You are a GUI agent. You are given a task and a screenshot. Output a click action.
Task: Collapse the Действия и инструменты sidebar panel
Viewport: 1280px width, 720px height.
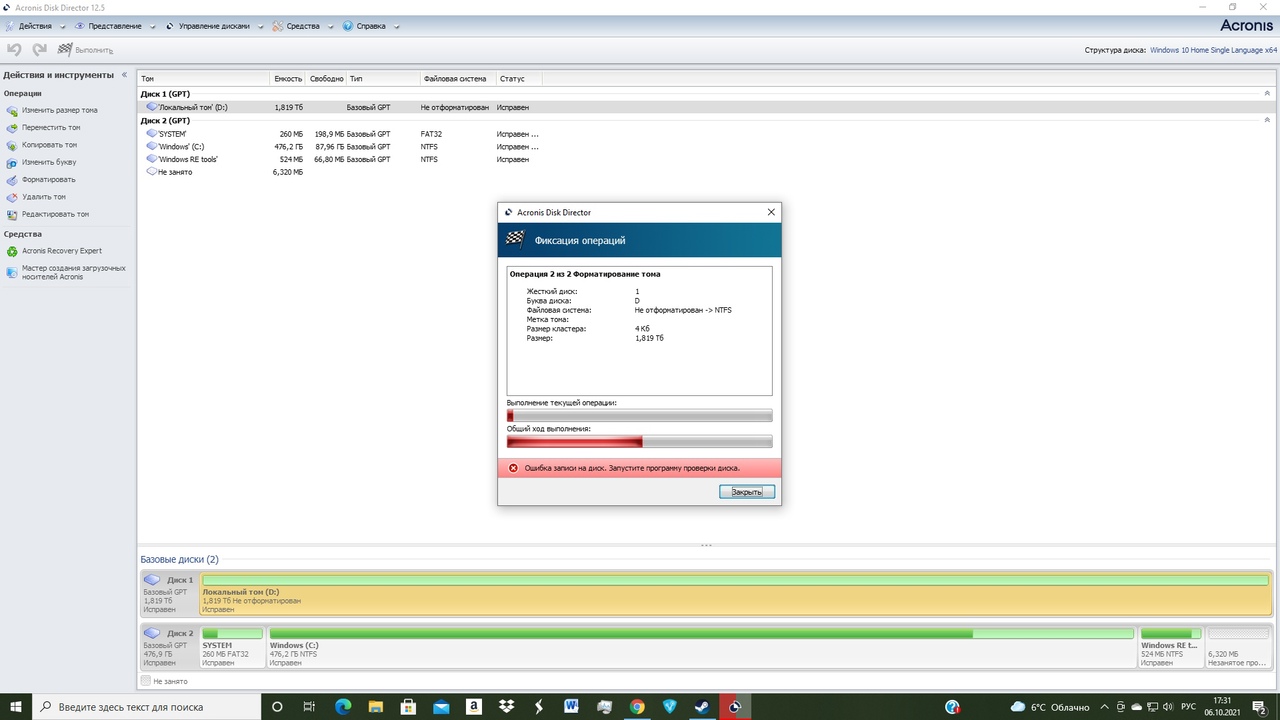[125, 75]
